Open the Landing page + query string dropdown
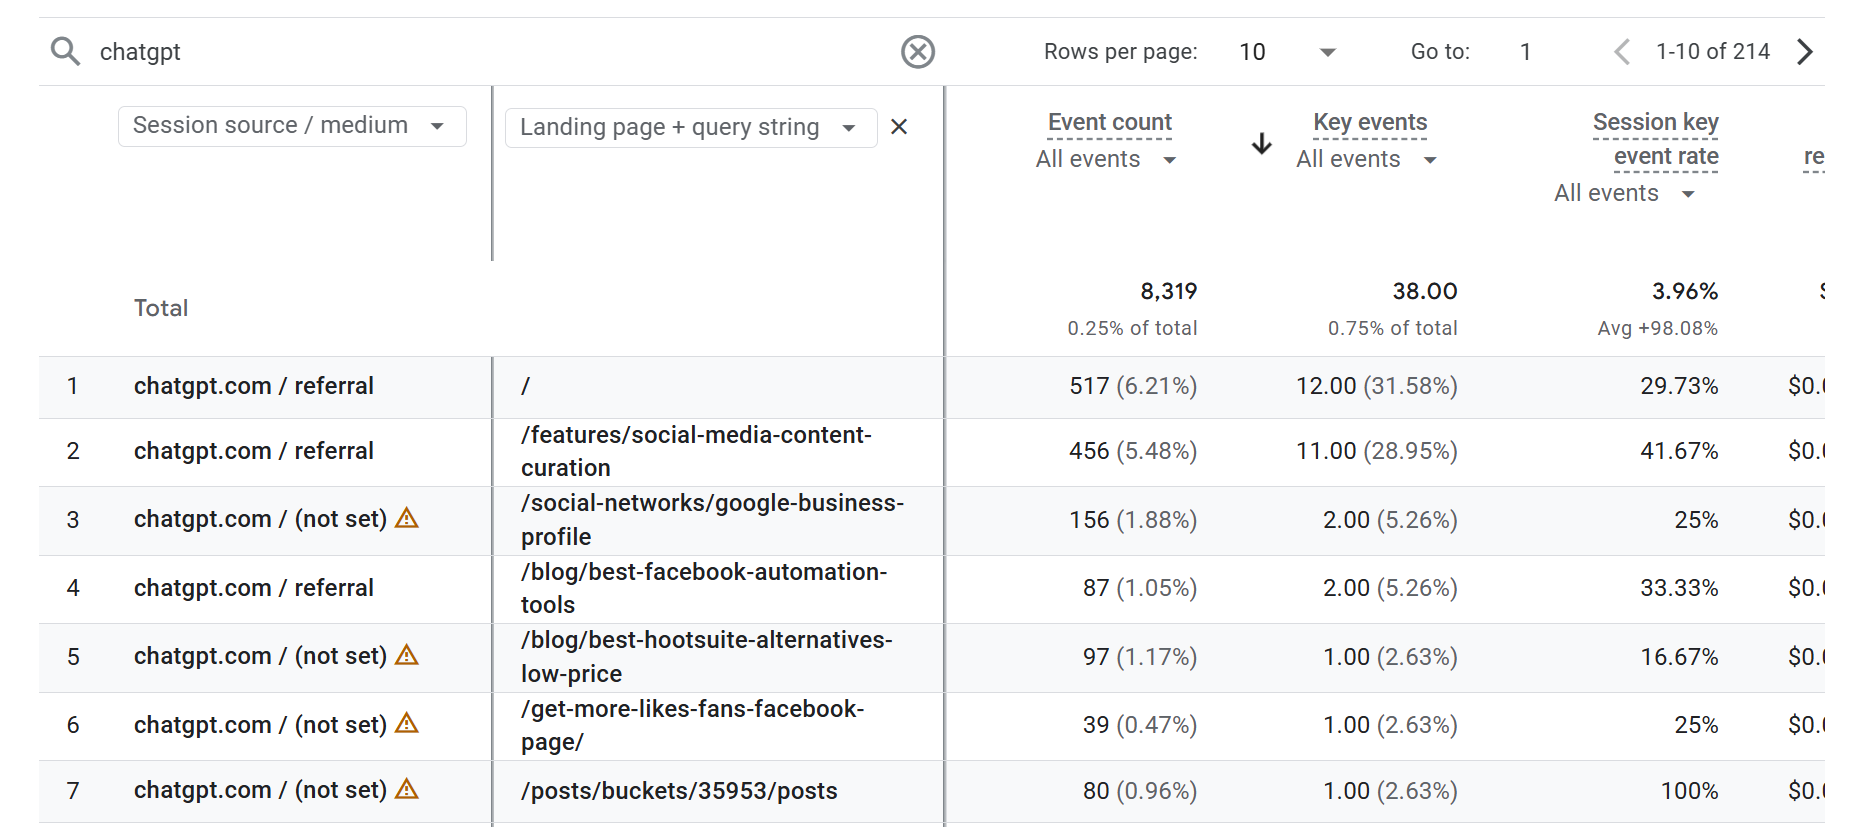 point(691,127)
